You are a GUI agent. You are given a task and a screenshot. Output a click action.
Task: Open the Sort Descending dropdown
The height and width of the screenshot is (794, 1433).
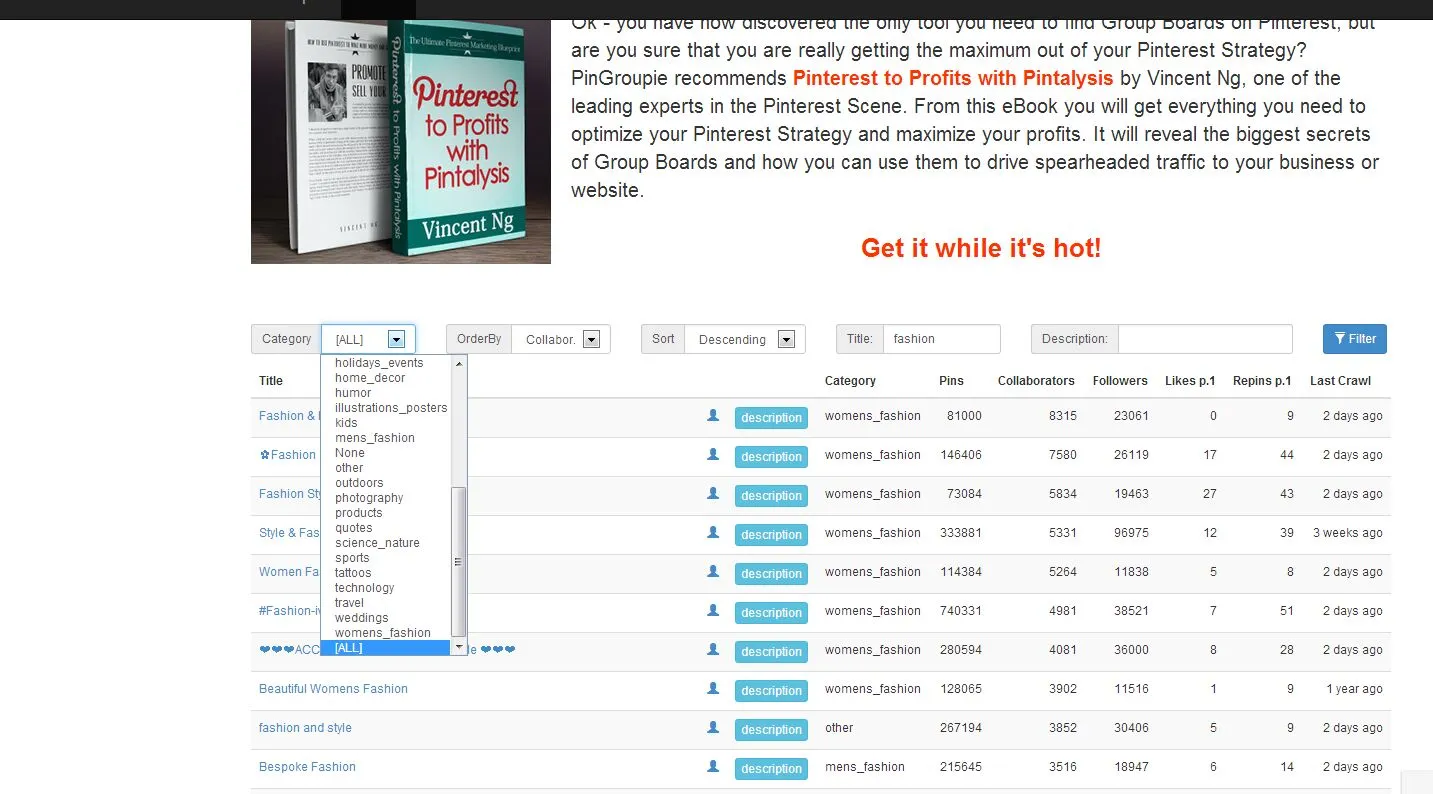point(745,339)
